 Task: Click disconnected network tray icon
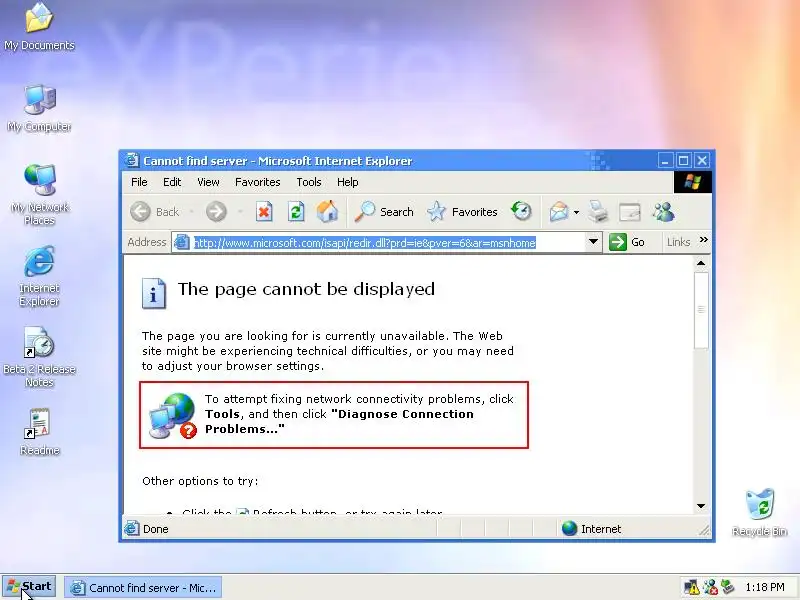pos(710,587)
